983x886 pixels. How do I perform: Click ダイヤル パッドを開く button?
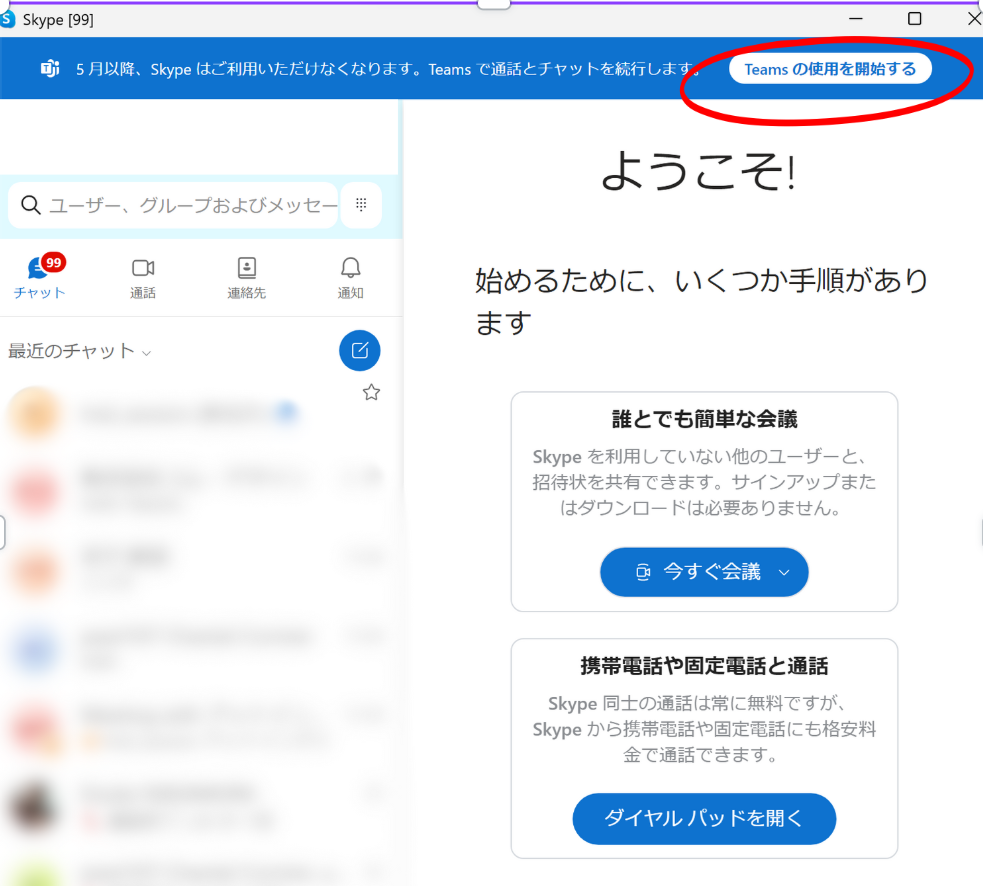click(704, 818)
